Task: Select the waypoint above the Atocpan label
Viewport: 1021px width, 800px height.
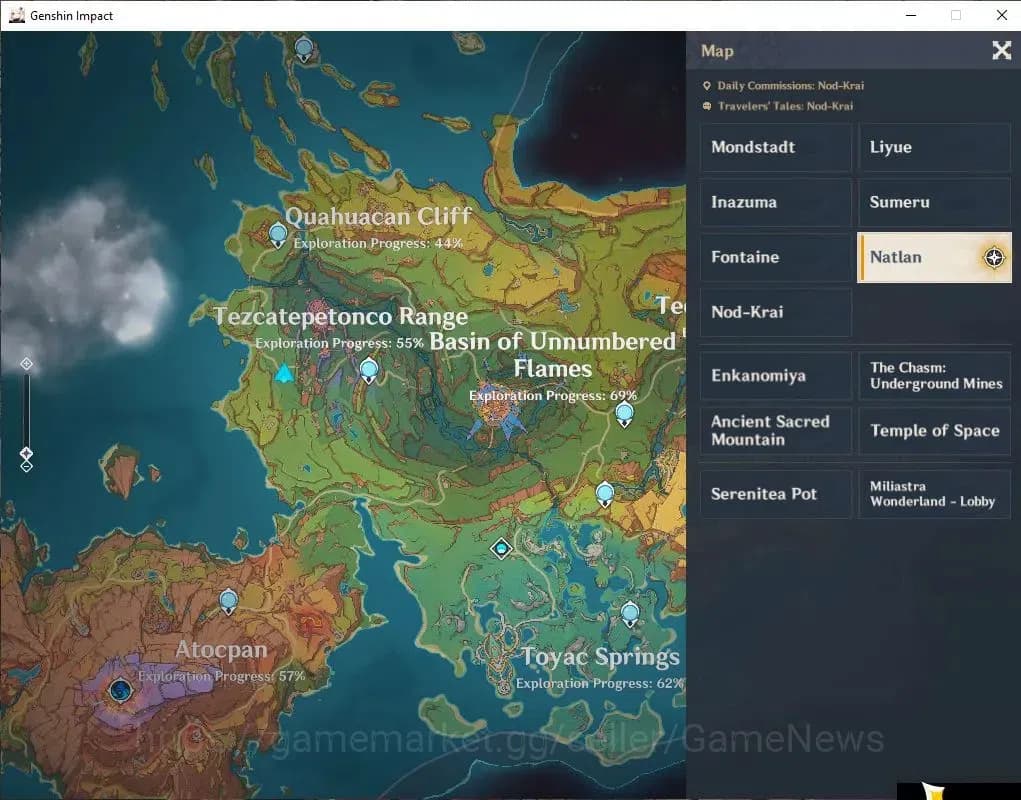Action: tap(228, 601)
